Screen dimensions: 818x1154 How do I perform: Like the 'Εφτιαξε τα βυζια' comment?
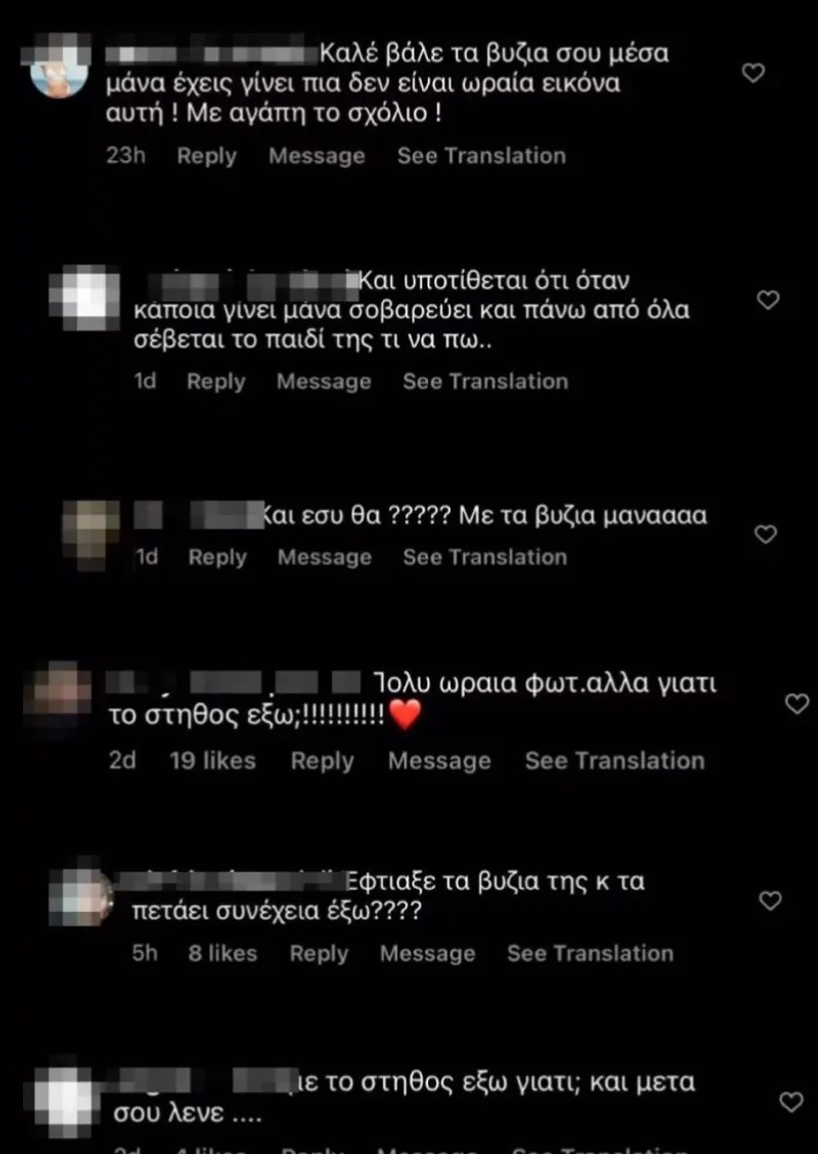tap(769, 900)
